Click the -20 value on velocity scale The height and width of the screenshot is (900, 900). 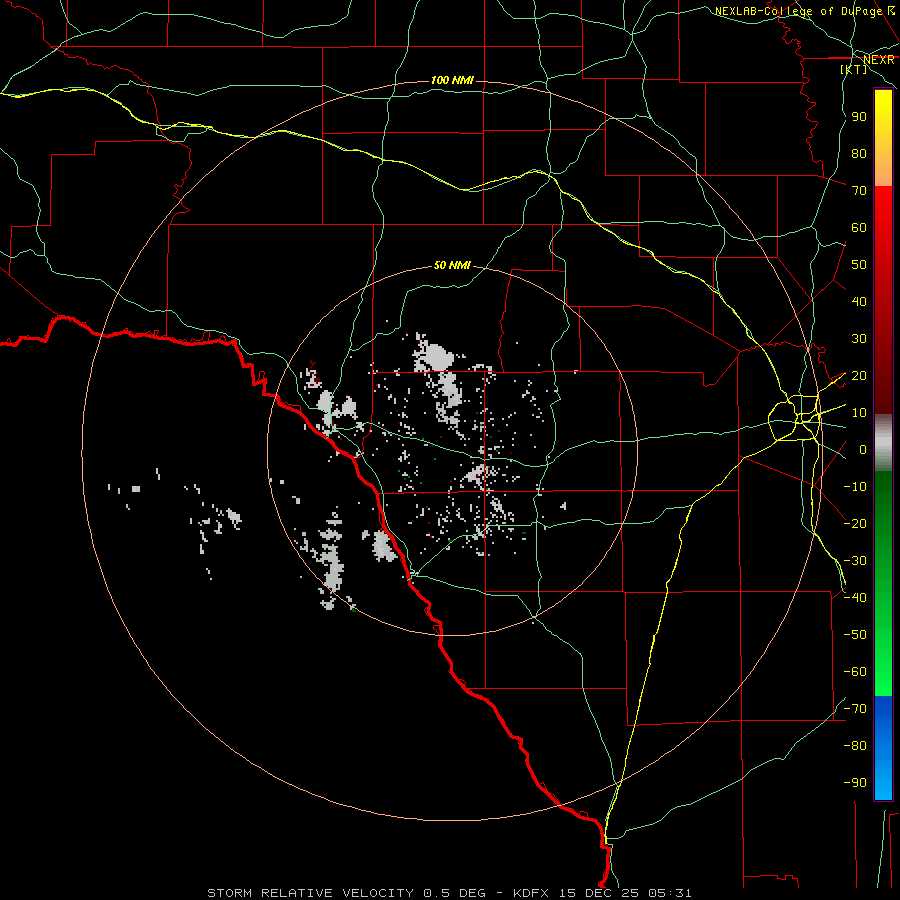tap(855, 523)
